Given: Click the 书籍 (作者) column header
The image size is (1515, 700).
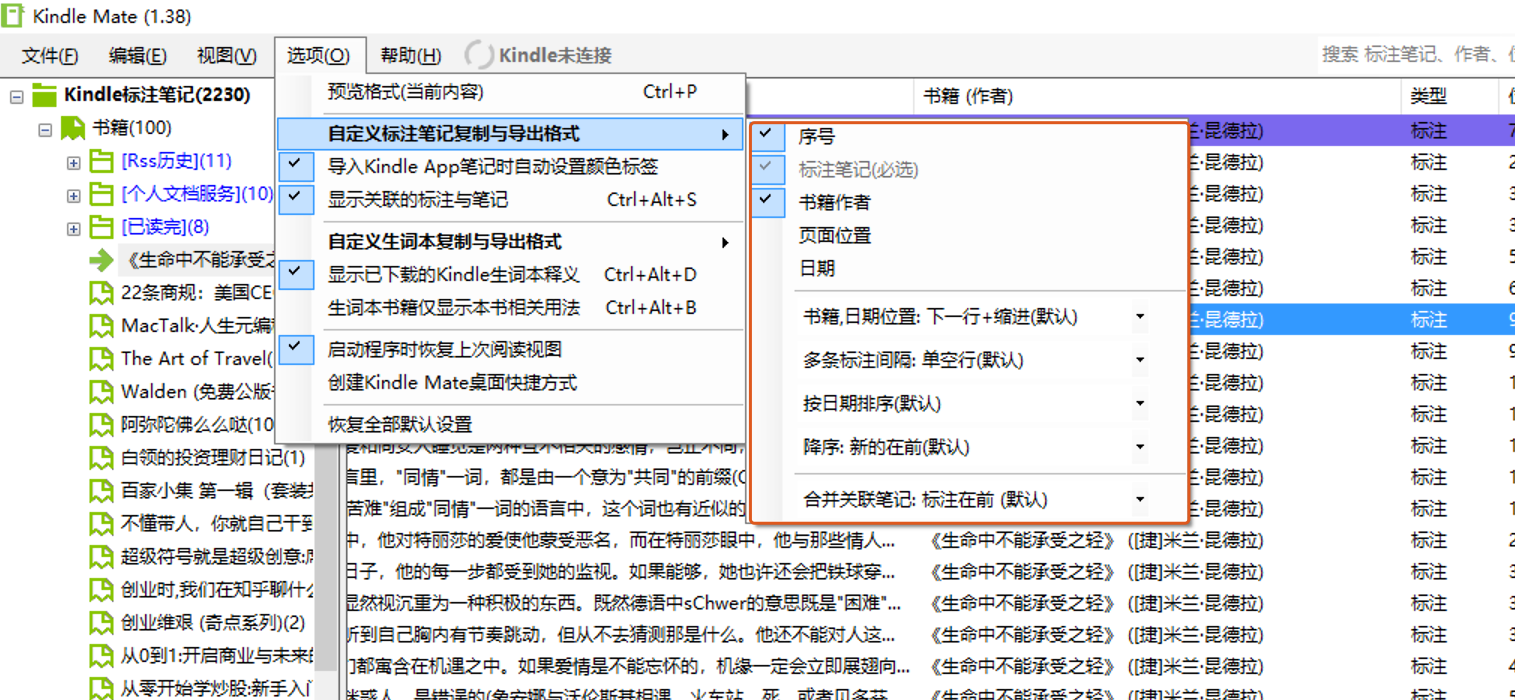Looking at the screenshot, I should pyautogui.click(x=967, y=96).
